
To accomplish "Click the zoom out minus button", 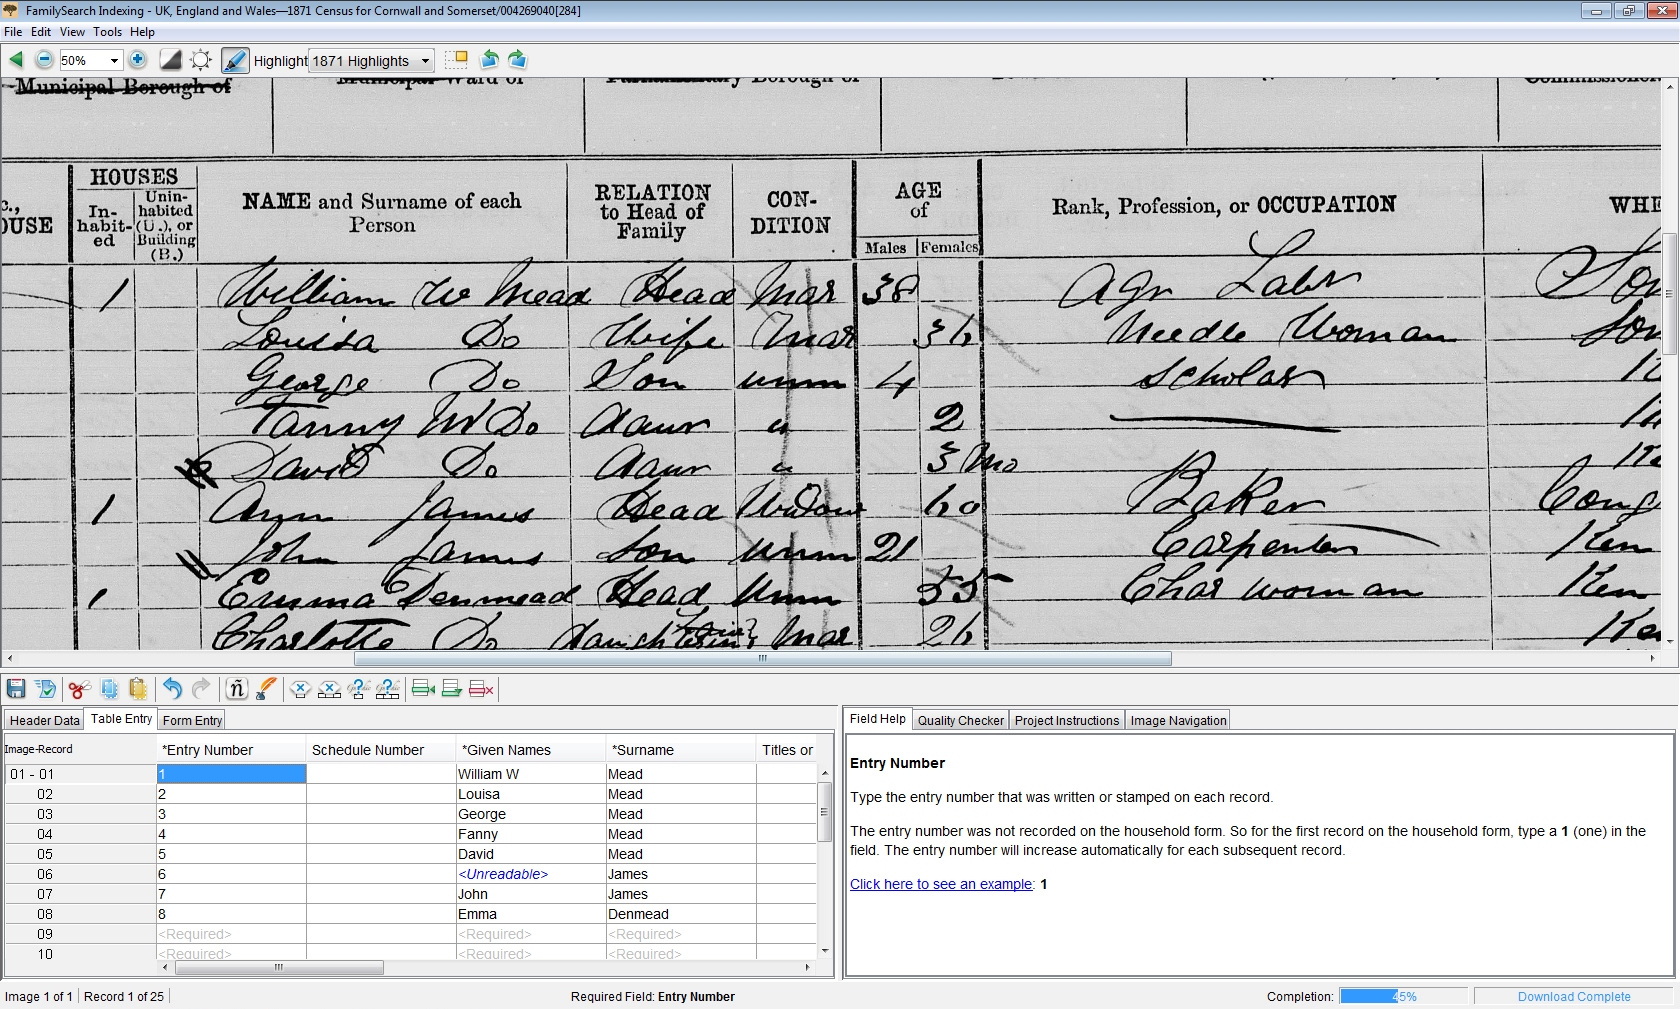I will [x=44, y=60].
